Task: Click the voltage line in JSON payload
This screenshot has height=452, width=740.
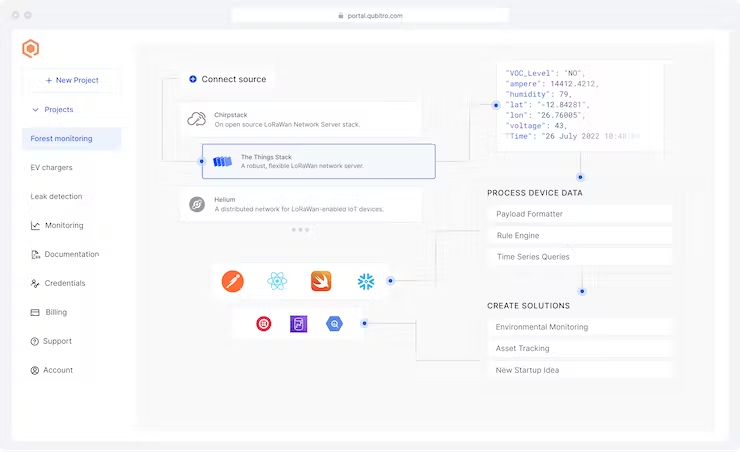Action: pyautogui.click(x=536, y=126)
